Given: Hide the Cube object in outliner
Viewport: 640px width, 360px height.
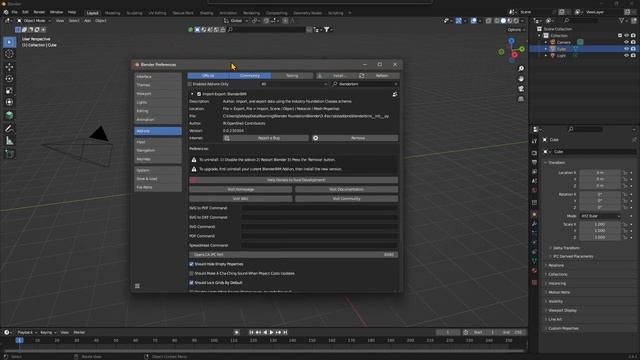Looking at the screenshot, I should click(627, 49).
